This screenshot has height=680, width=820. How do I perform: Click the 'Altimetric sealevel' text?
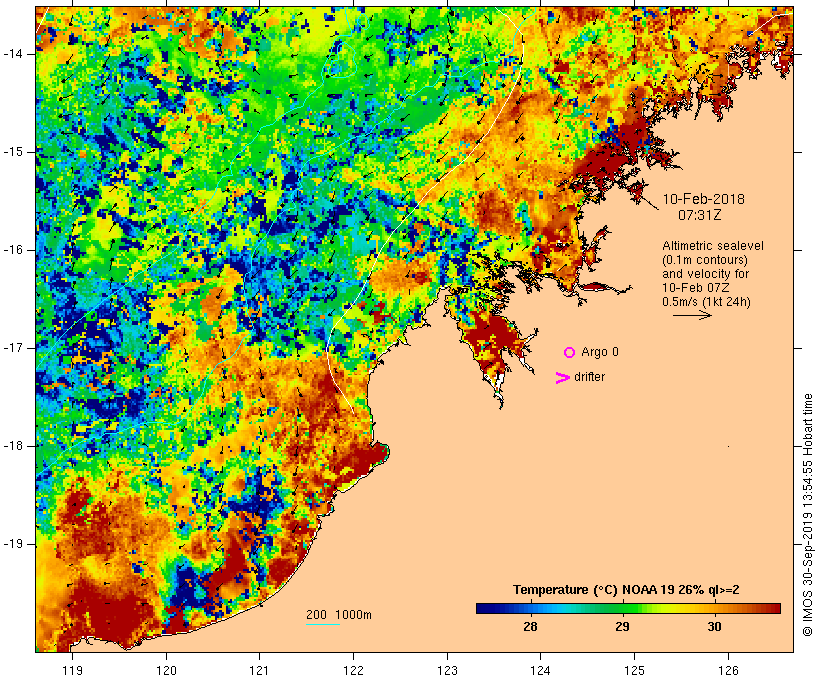(713, 246)
